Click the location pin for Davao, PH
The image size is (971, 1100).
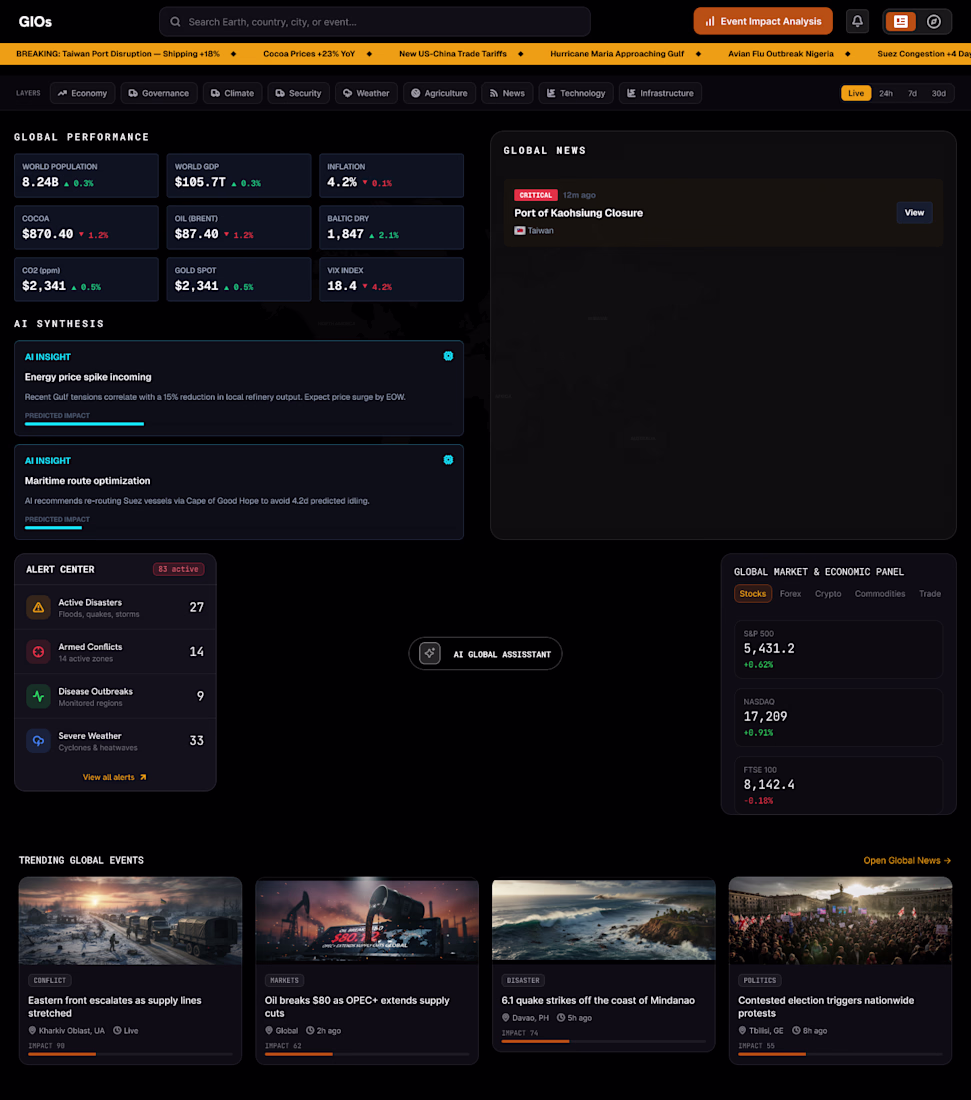tap(505, 1018)
